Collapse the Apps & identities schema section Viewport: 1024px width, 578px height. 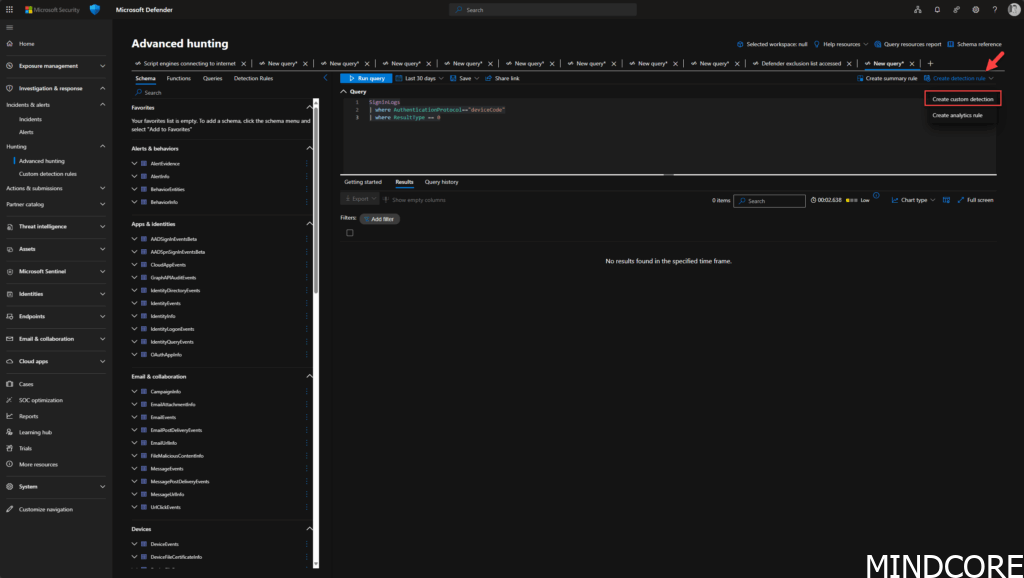[x=310, y=224]
